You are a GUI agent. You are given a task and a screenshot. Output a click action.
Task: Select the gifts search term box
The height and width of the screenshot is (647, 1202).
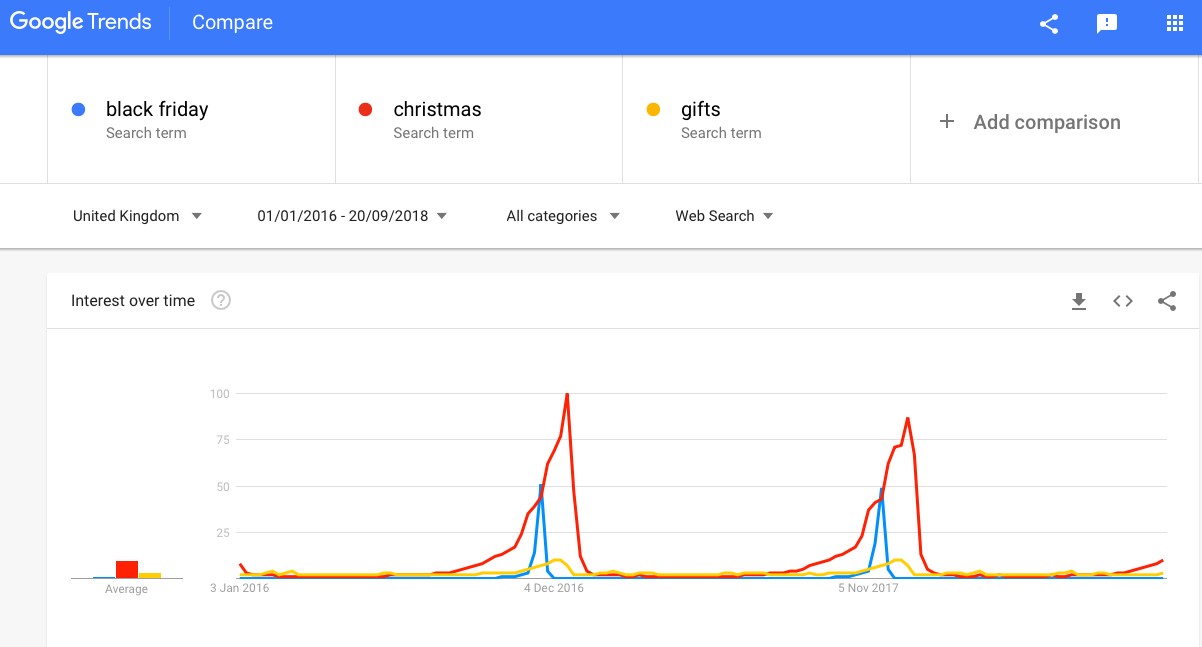click(766, 119)
